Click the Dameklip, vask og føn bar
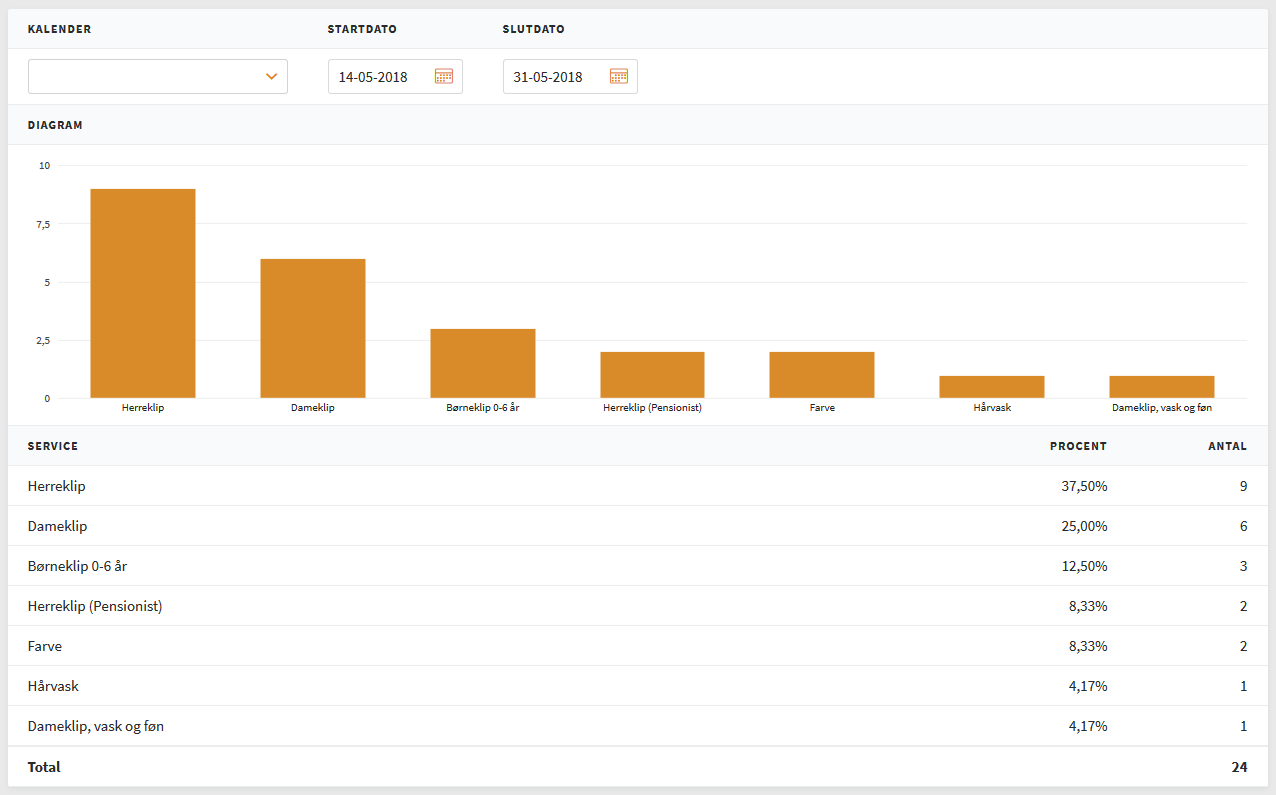 click(x=1162, y=387)
